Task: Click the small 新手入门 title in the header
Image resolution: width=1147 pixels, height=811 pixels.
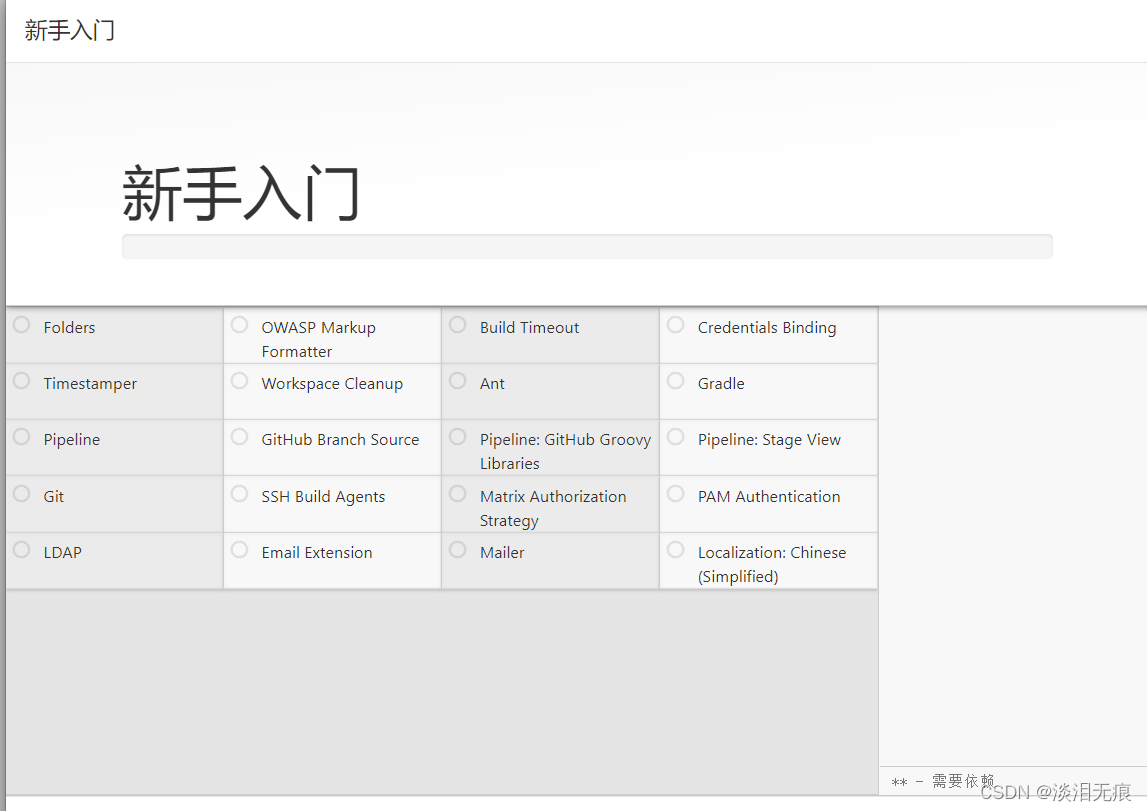Action: click(69, 30)
